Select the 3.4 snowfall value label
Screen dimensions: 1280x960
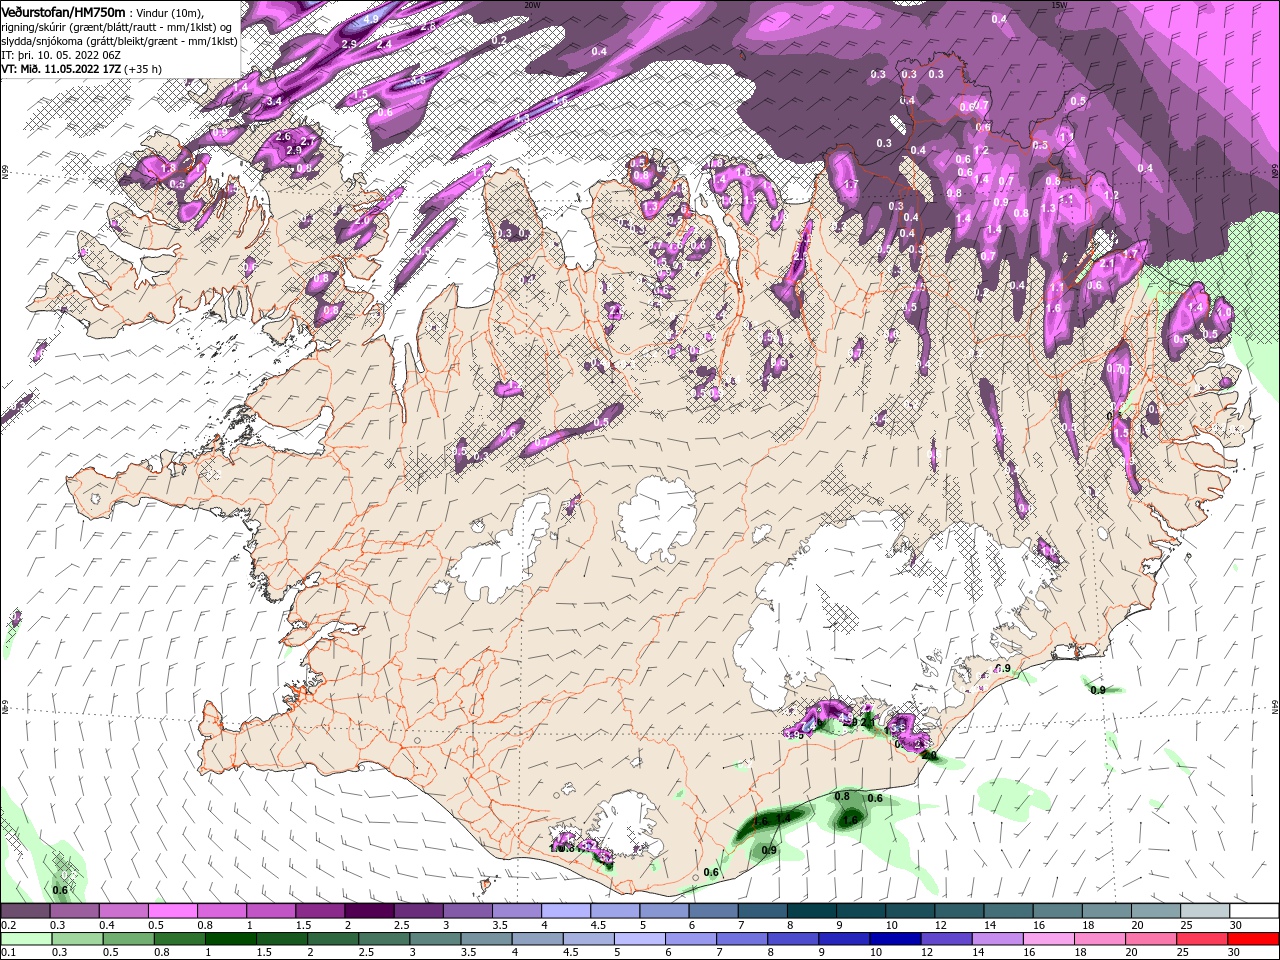point(275,101)
